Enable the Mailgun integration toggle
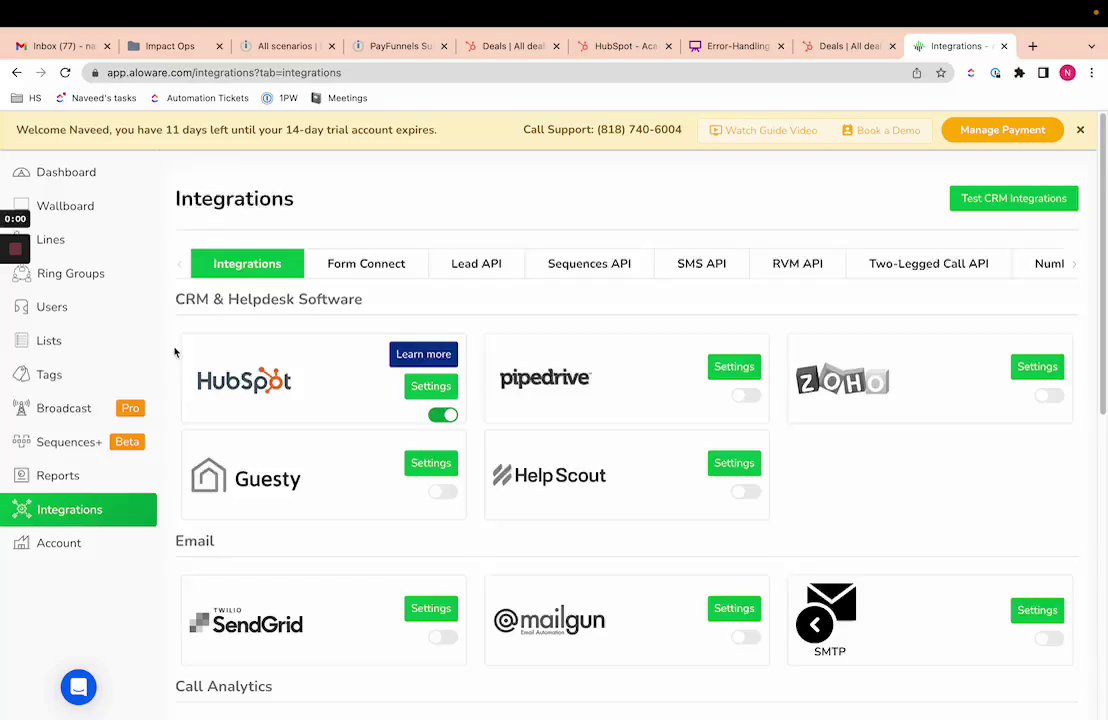Image resolution: width=1108 pixels, height=720 pixels. pos(745,637)
